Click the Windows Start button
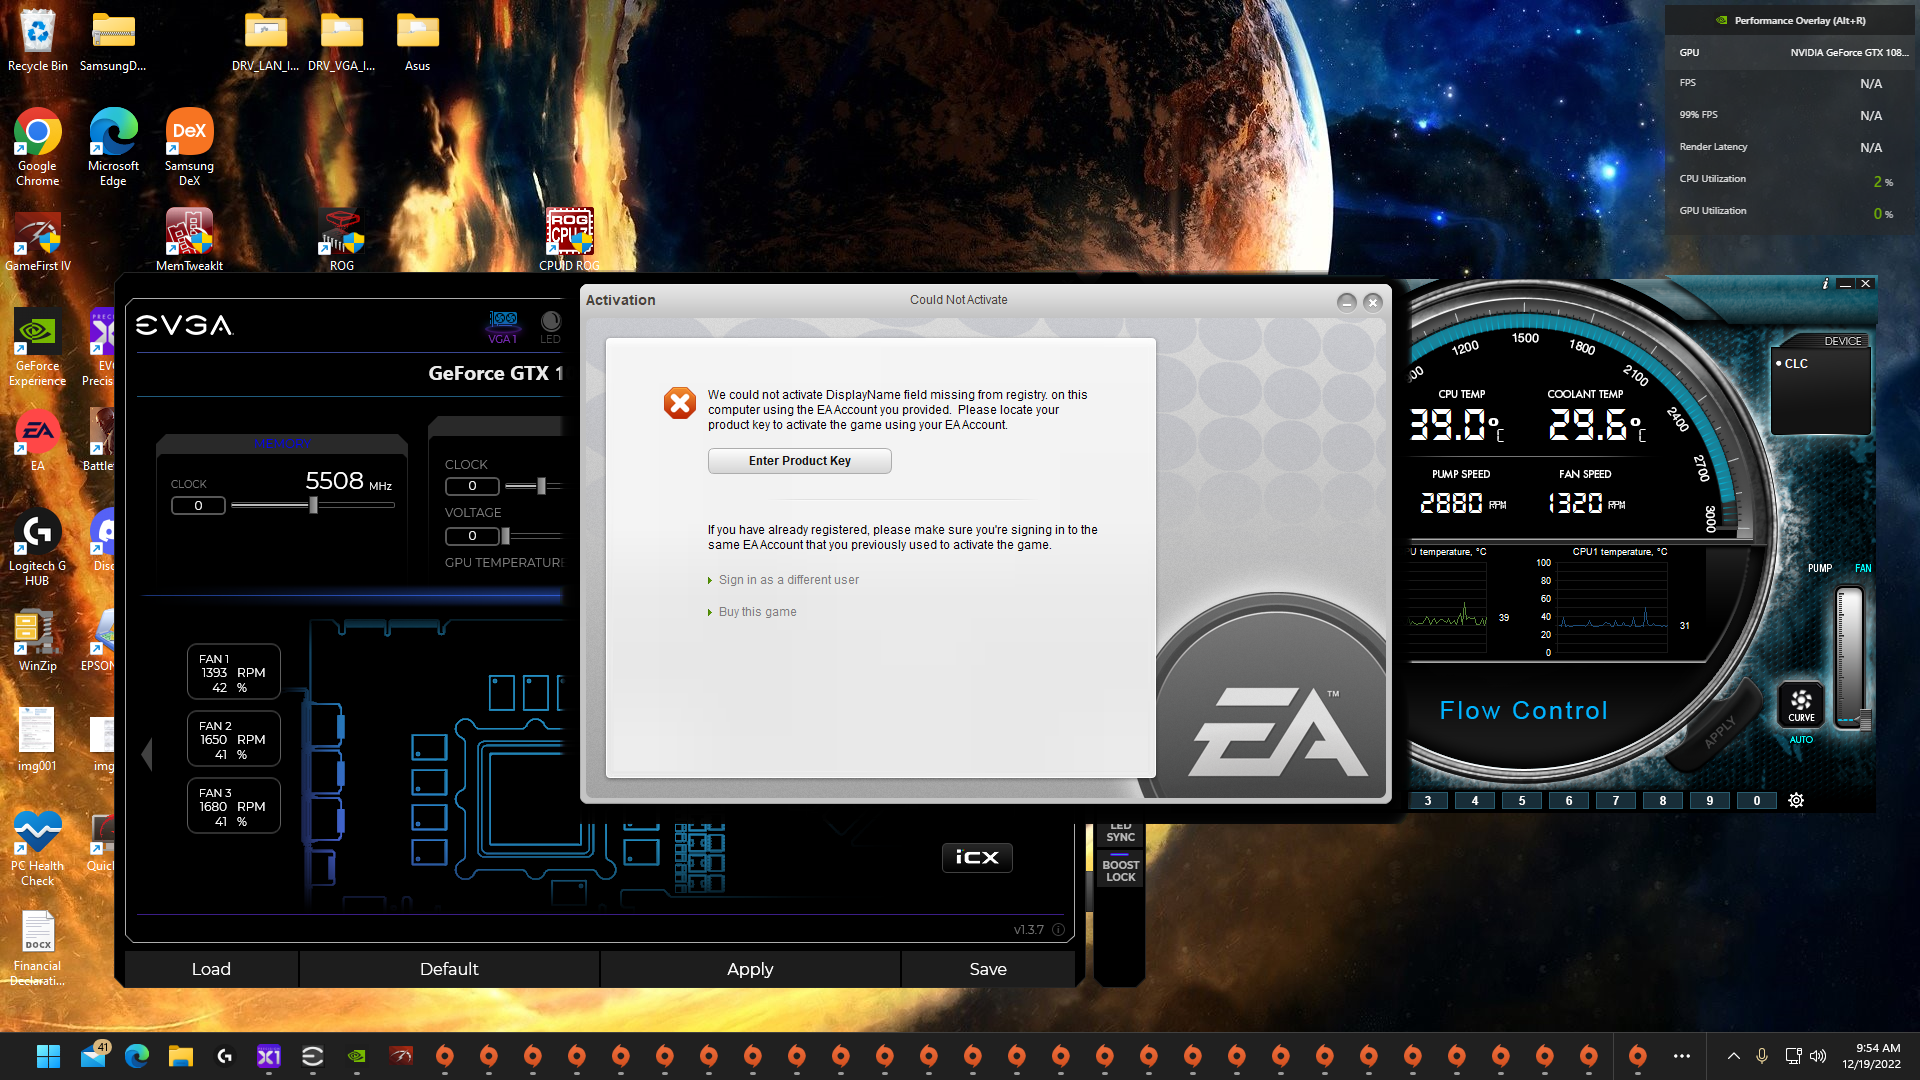1920x1080 pixels. point(48,1056)
